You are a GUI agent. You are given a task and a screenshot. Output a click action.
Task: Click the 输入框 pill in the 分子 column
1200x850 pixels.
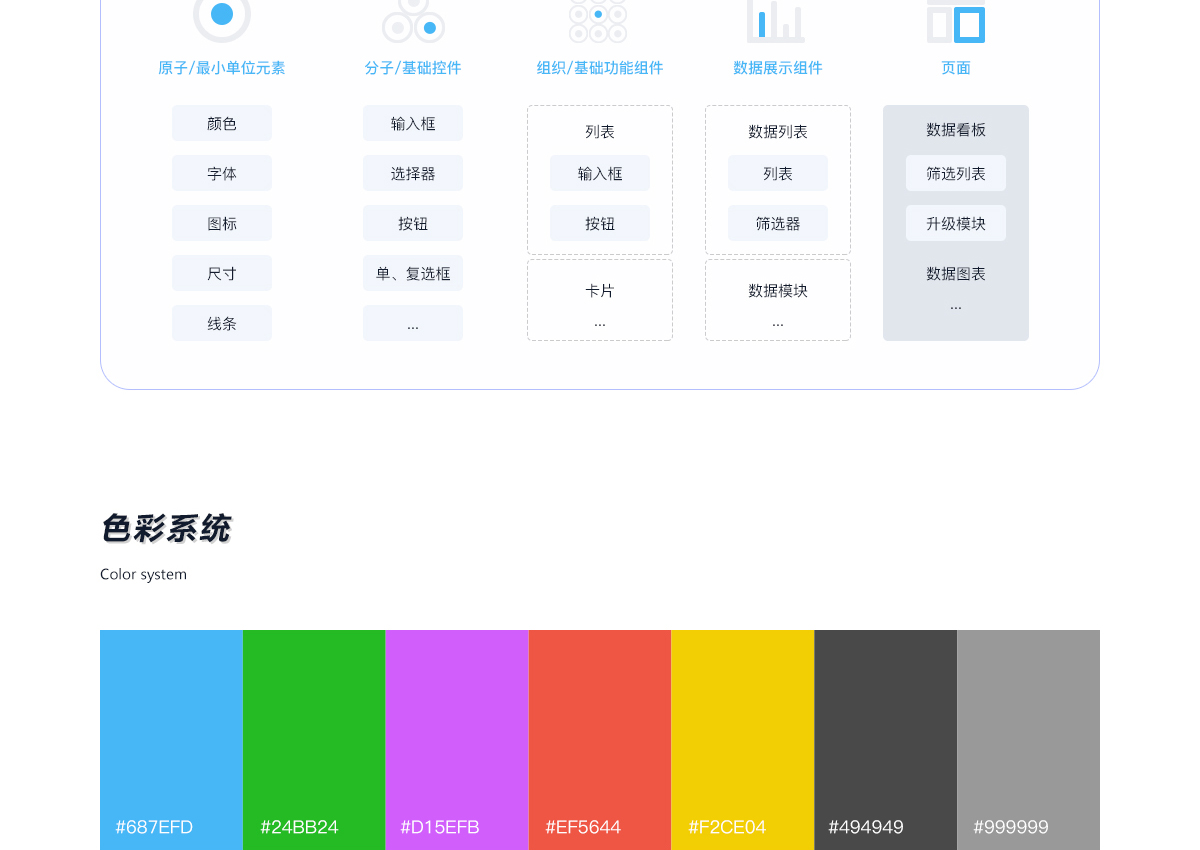click(413, 123)
